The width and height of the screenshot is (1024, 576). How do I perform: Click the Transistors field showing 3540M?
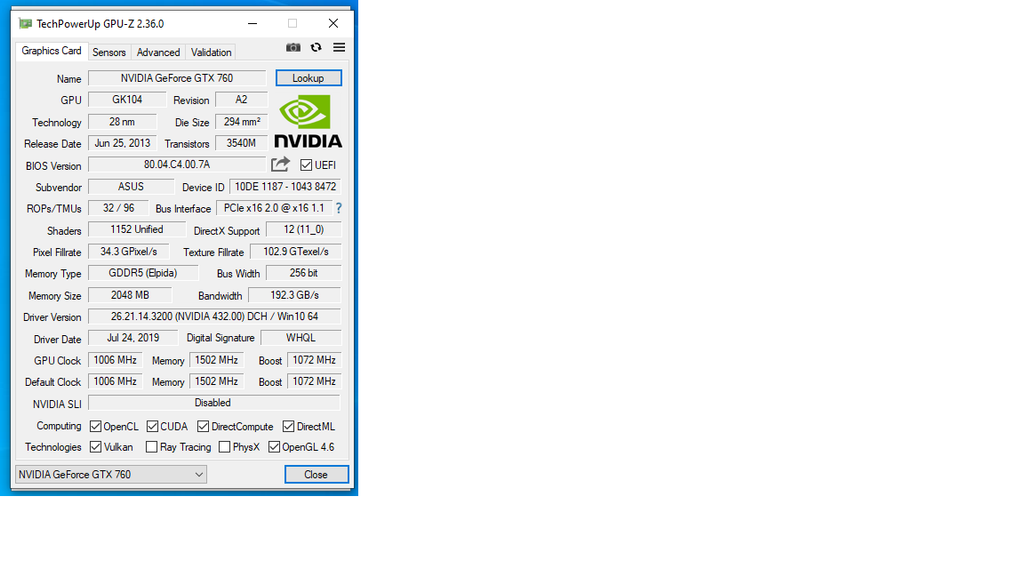click(242, 144)
